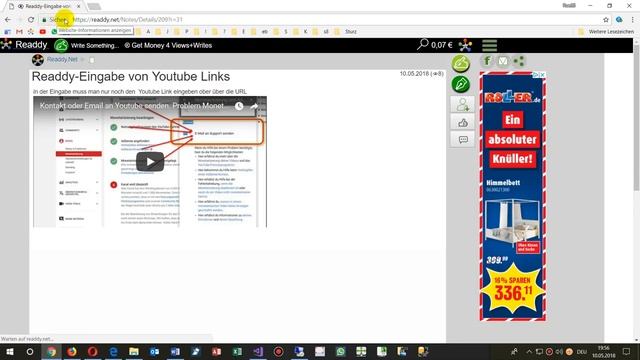The width and height of the screenshot is (640, 360).
Task: Go back with the browser back arrow
Action: point(8,19)
